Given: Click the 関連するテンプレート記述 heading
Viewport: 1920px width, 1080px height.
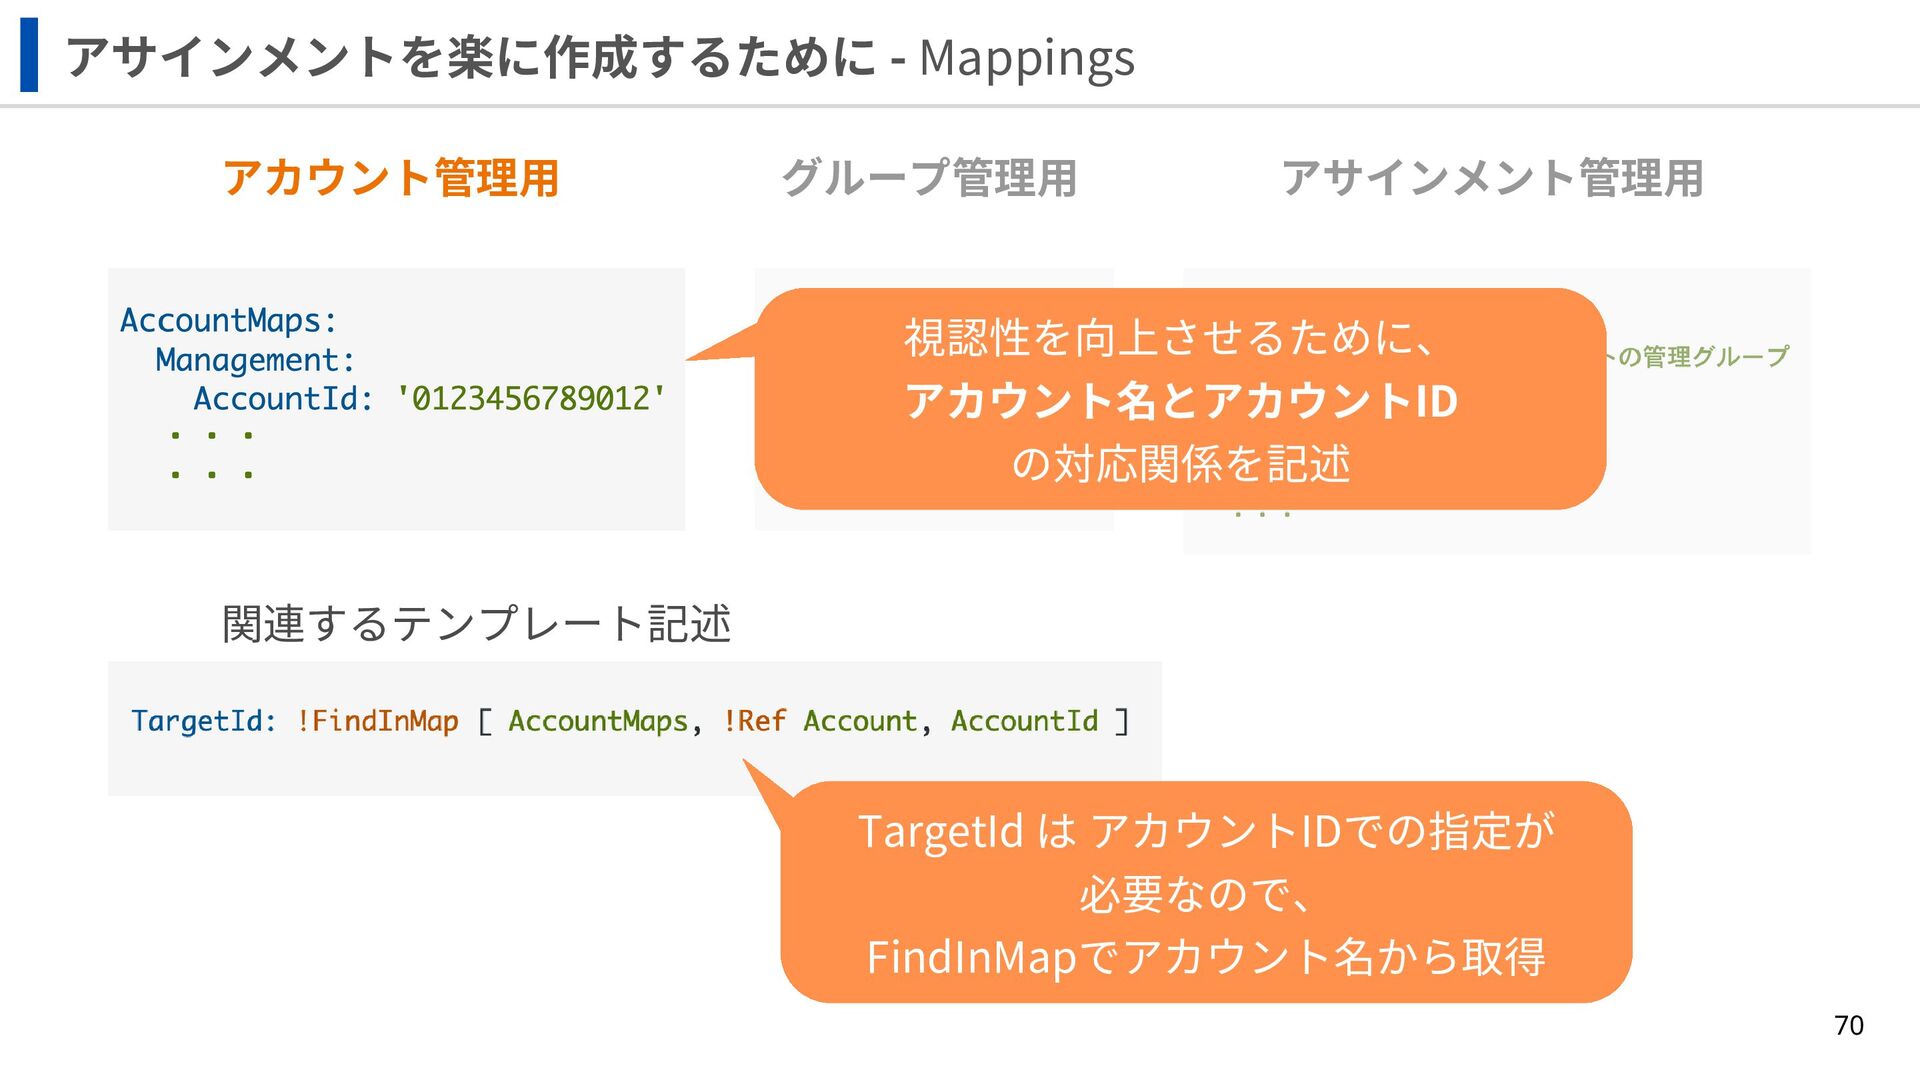Looking at the screenshot, I should 476,624.
